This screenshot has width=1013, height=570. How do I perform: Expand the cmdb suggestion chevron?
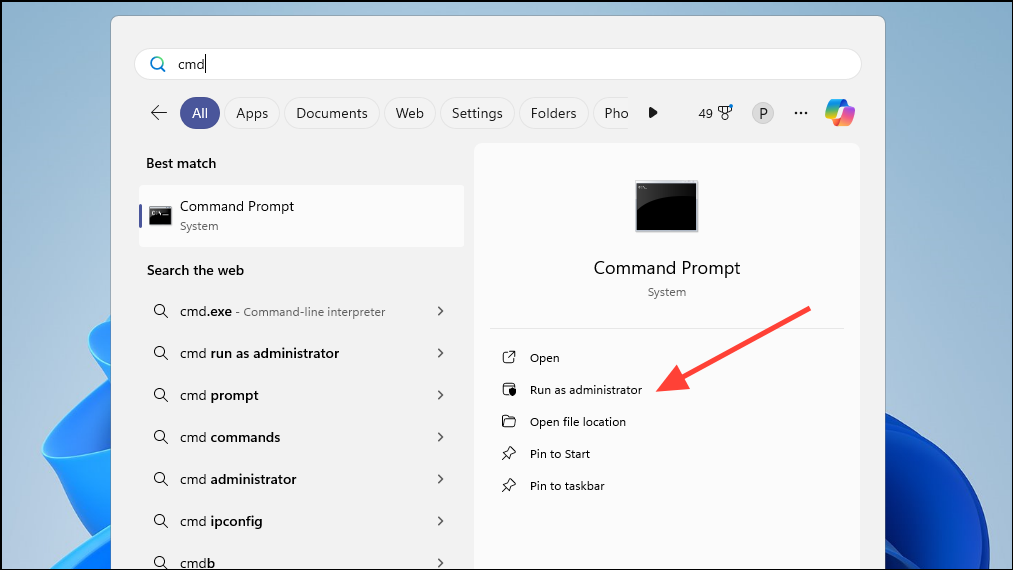coord(441,562)
